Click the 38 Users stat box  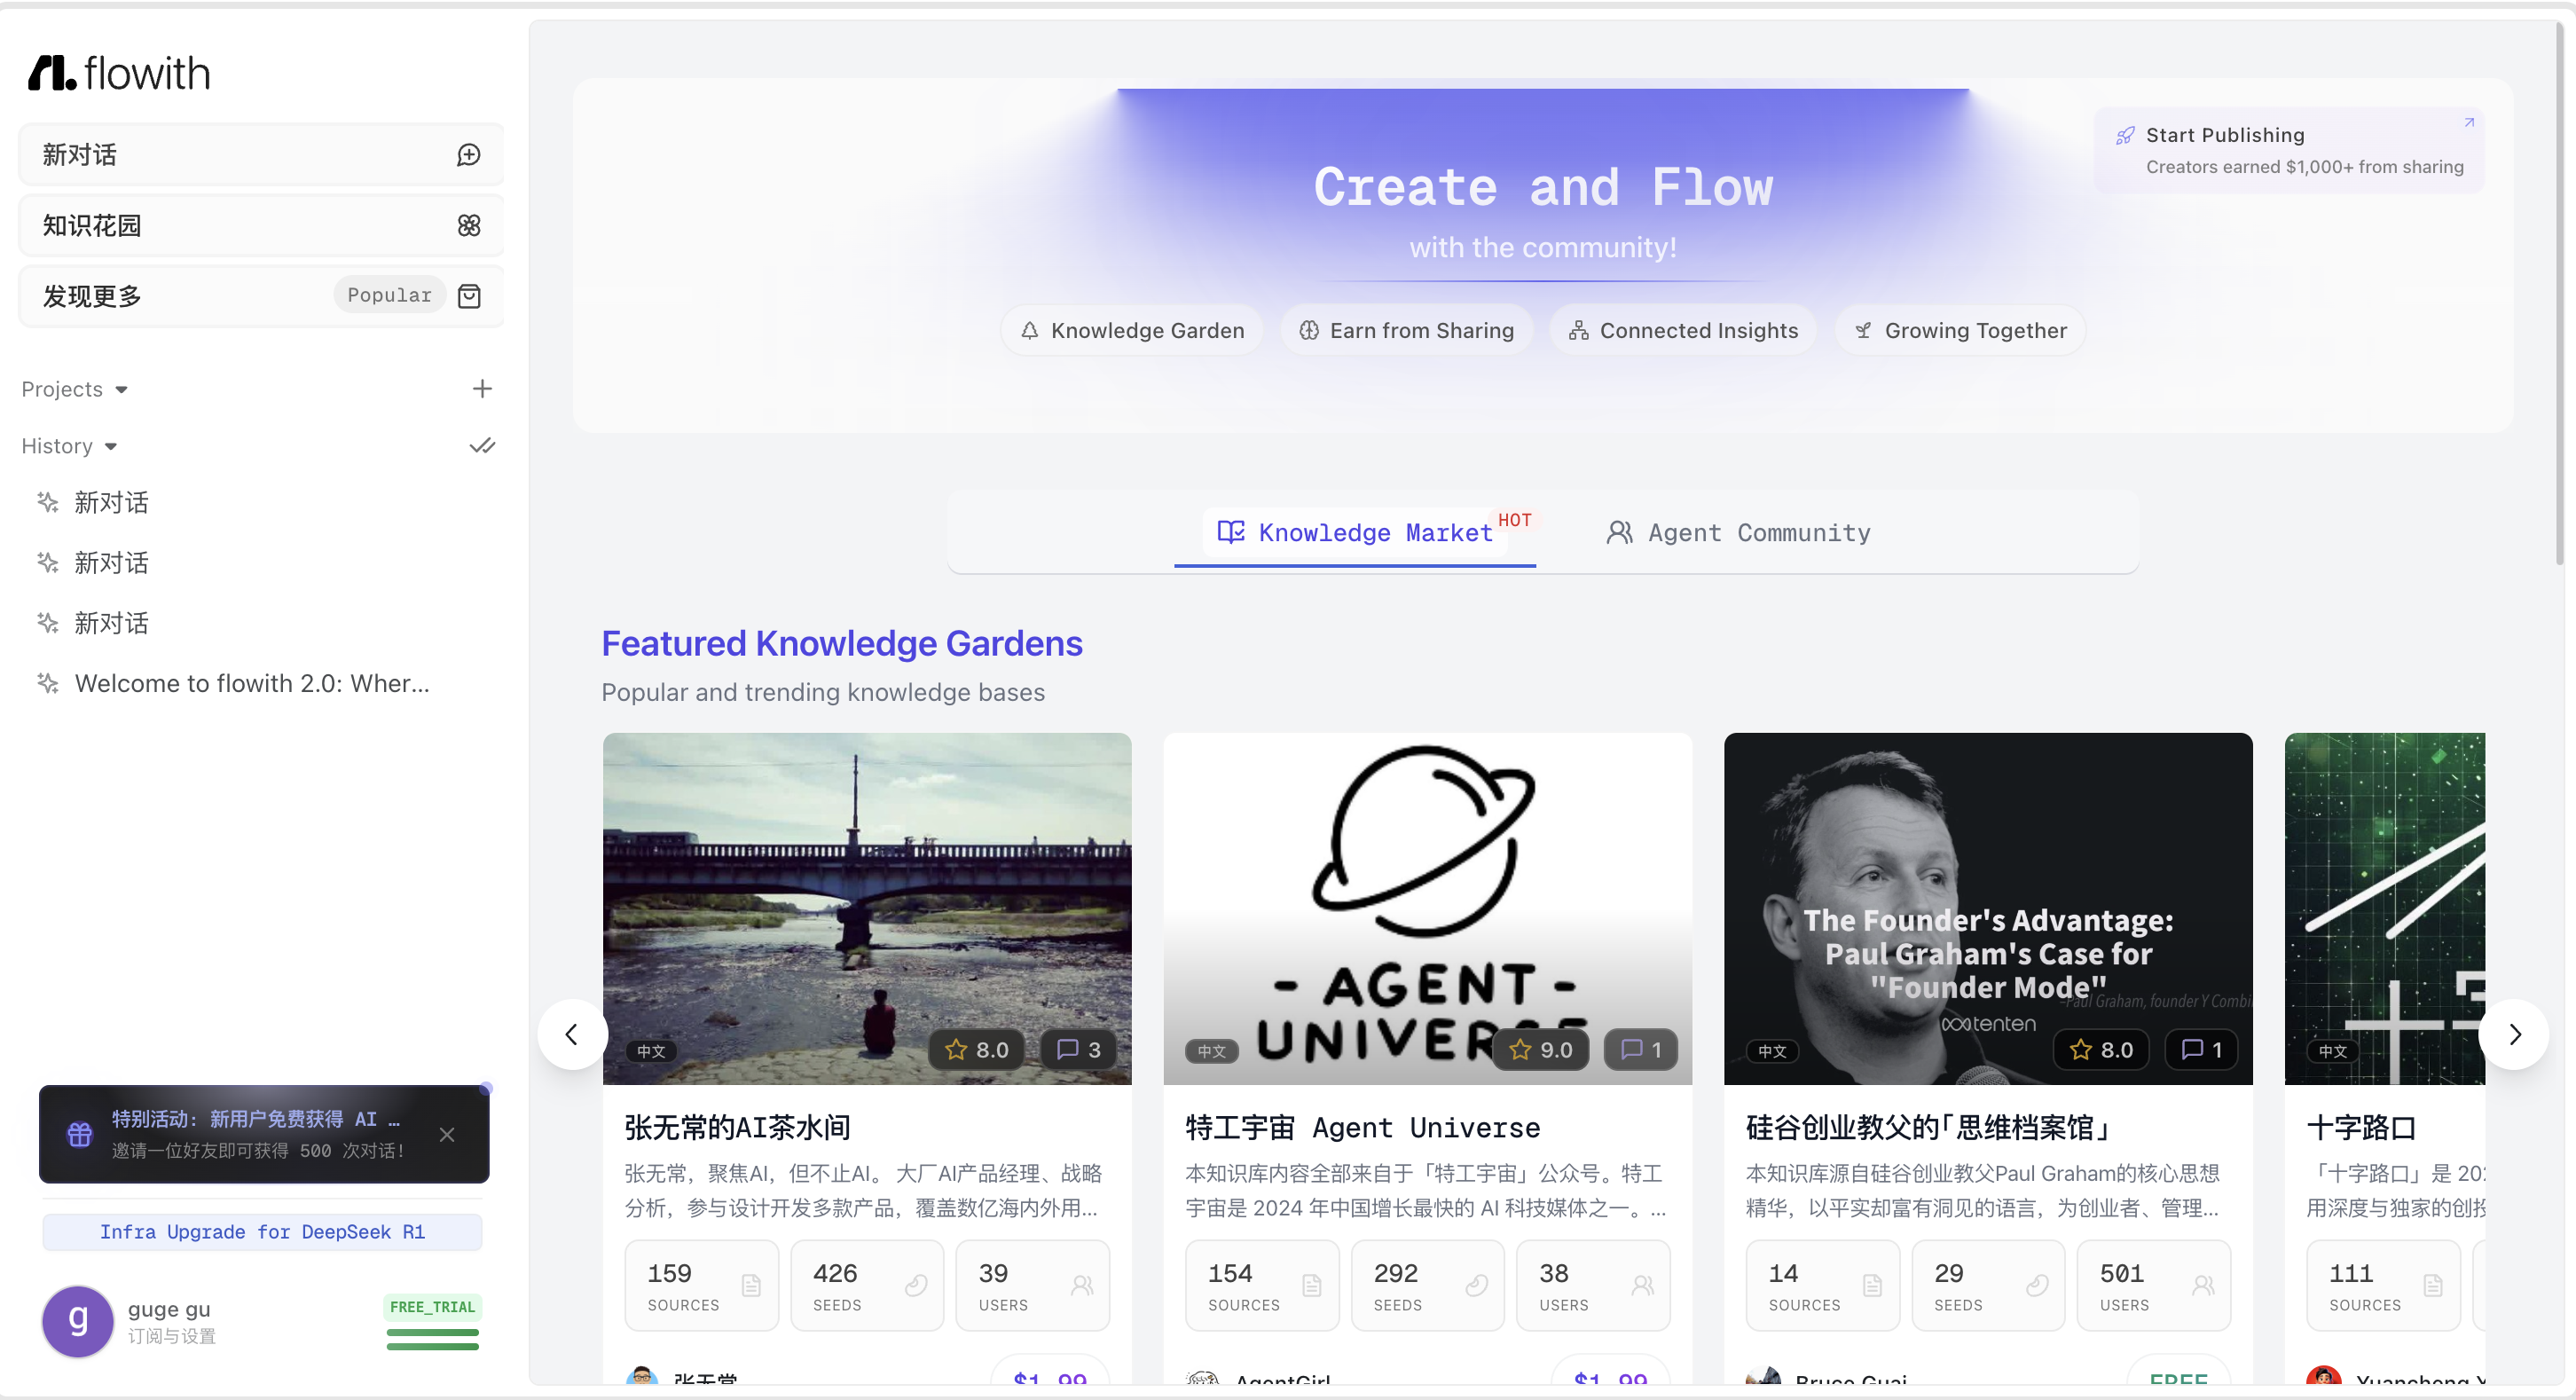point(1593,1286)
